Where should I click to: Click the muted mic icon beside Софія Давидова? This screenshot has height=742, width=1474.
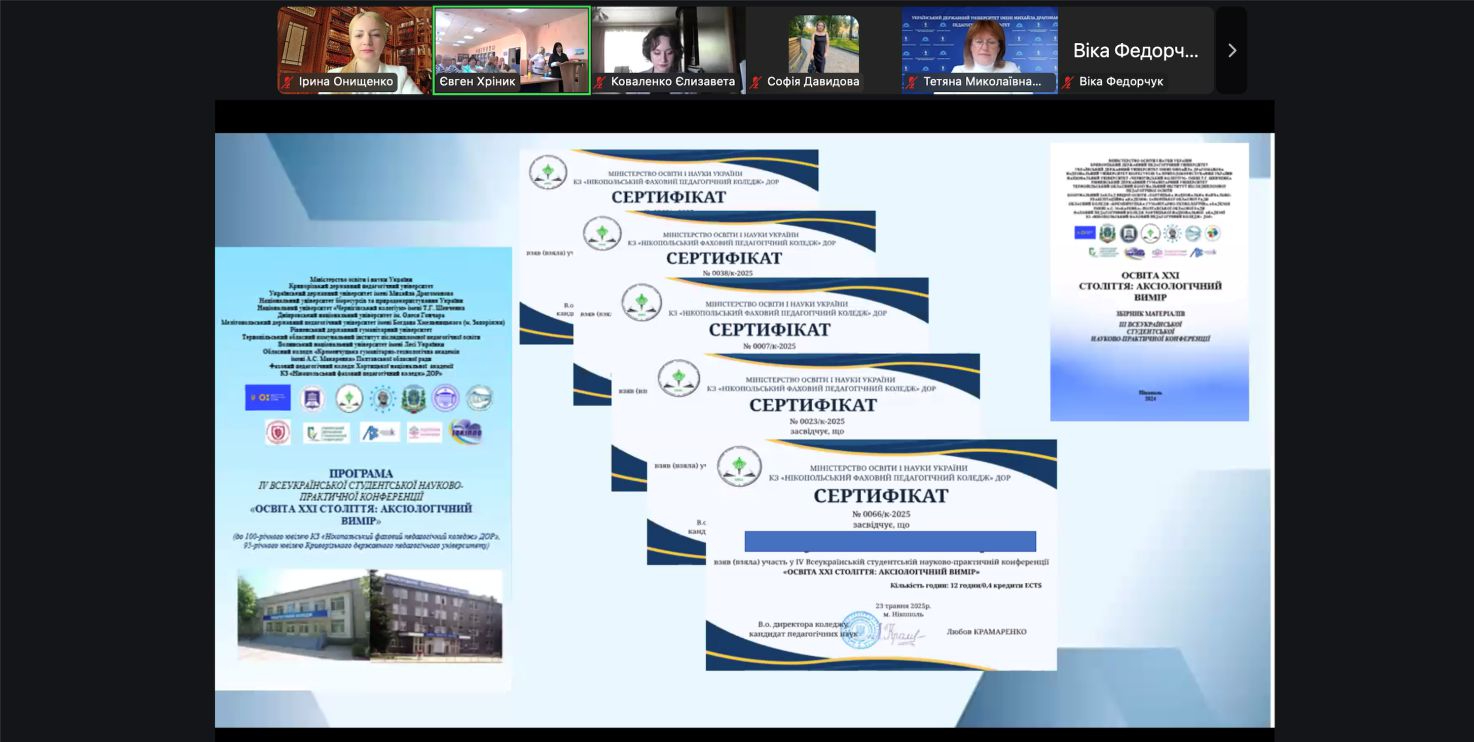coord(757,82)
